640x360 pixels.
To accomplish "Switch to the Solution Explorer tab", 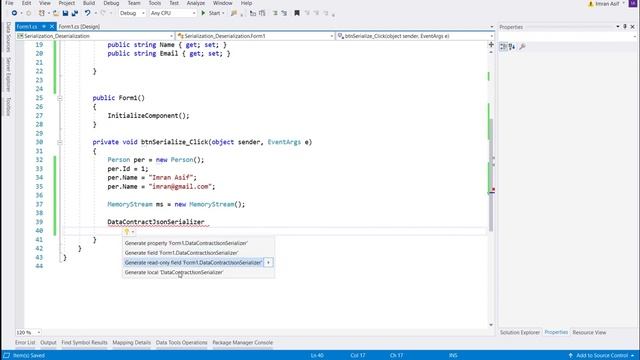I will (520, 333).
